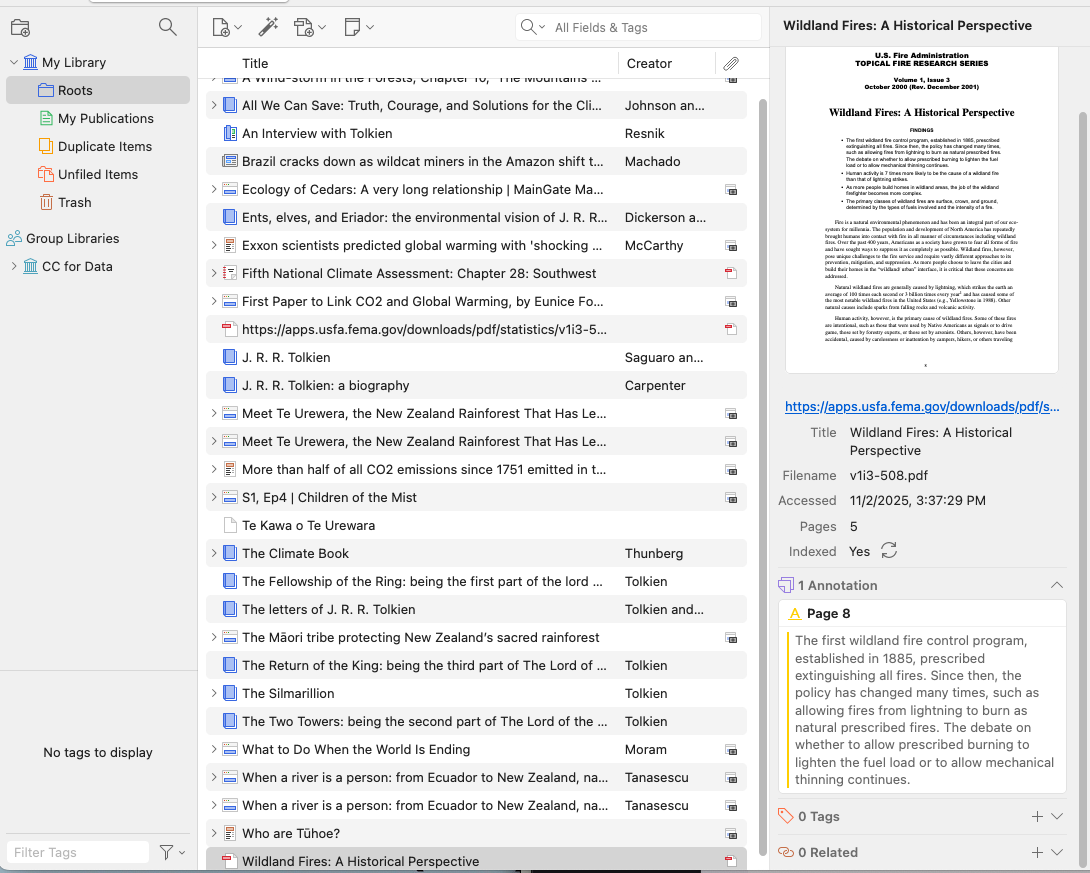Open the apps.usfa.fema.gov link

point(920,407)
